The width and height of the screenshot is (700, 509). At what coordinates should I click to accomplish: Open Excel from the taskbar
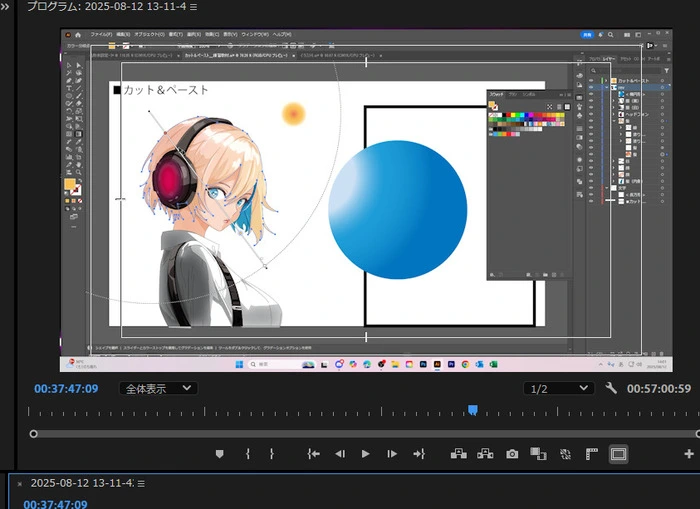[493, 364]
